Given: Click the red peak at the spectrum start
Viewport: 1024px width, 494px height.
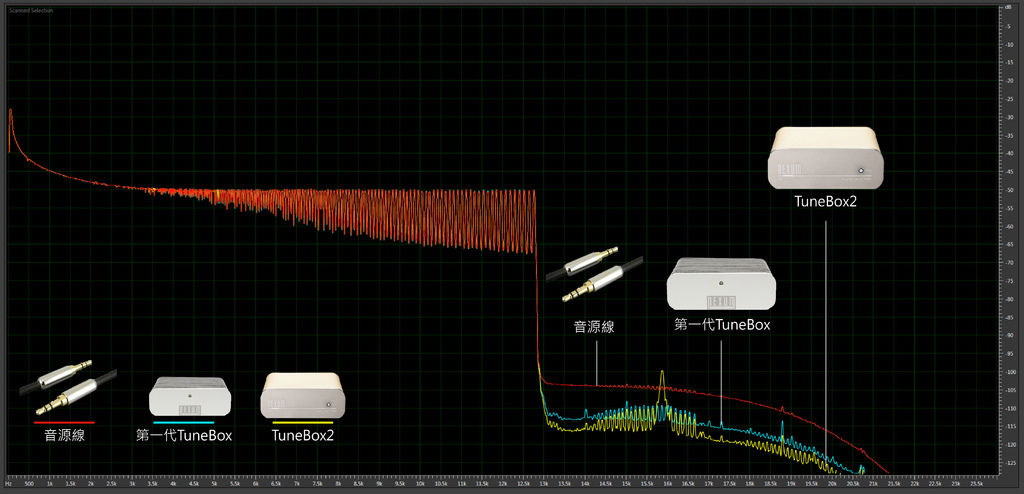Looking at the screenshot, I should pos(10,111).
